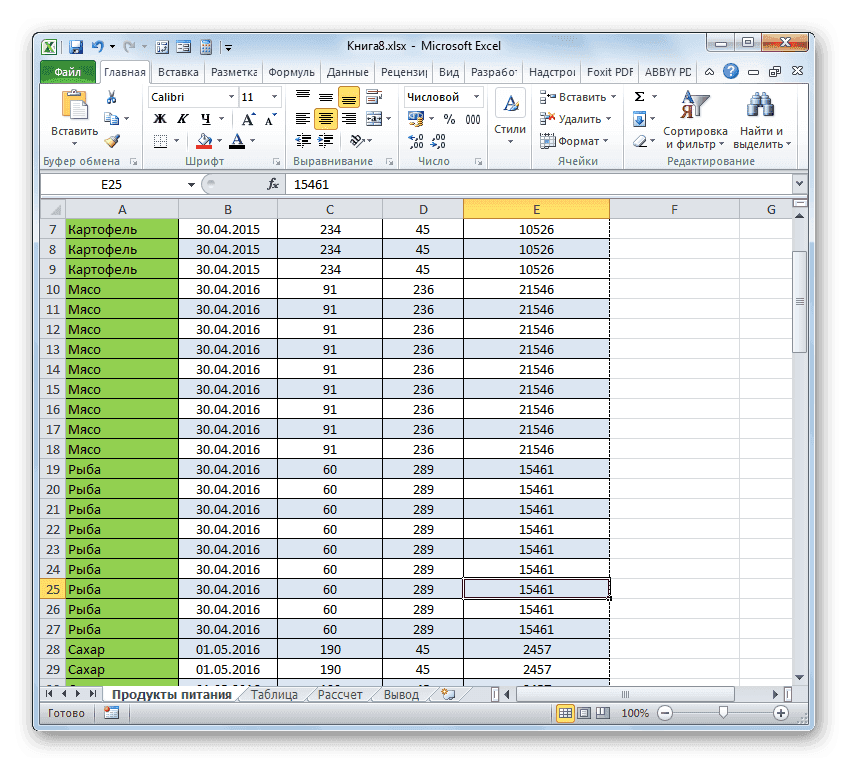Click the AutoSum Σ icon

(x=638, y=96)
